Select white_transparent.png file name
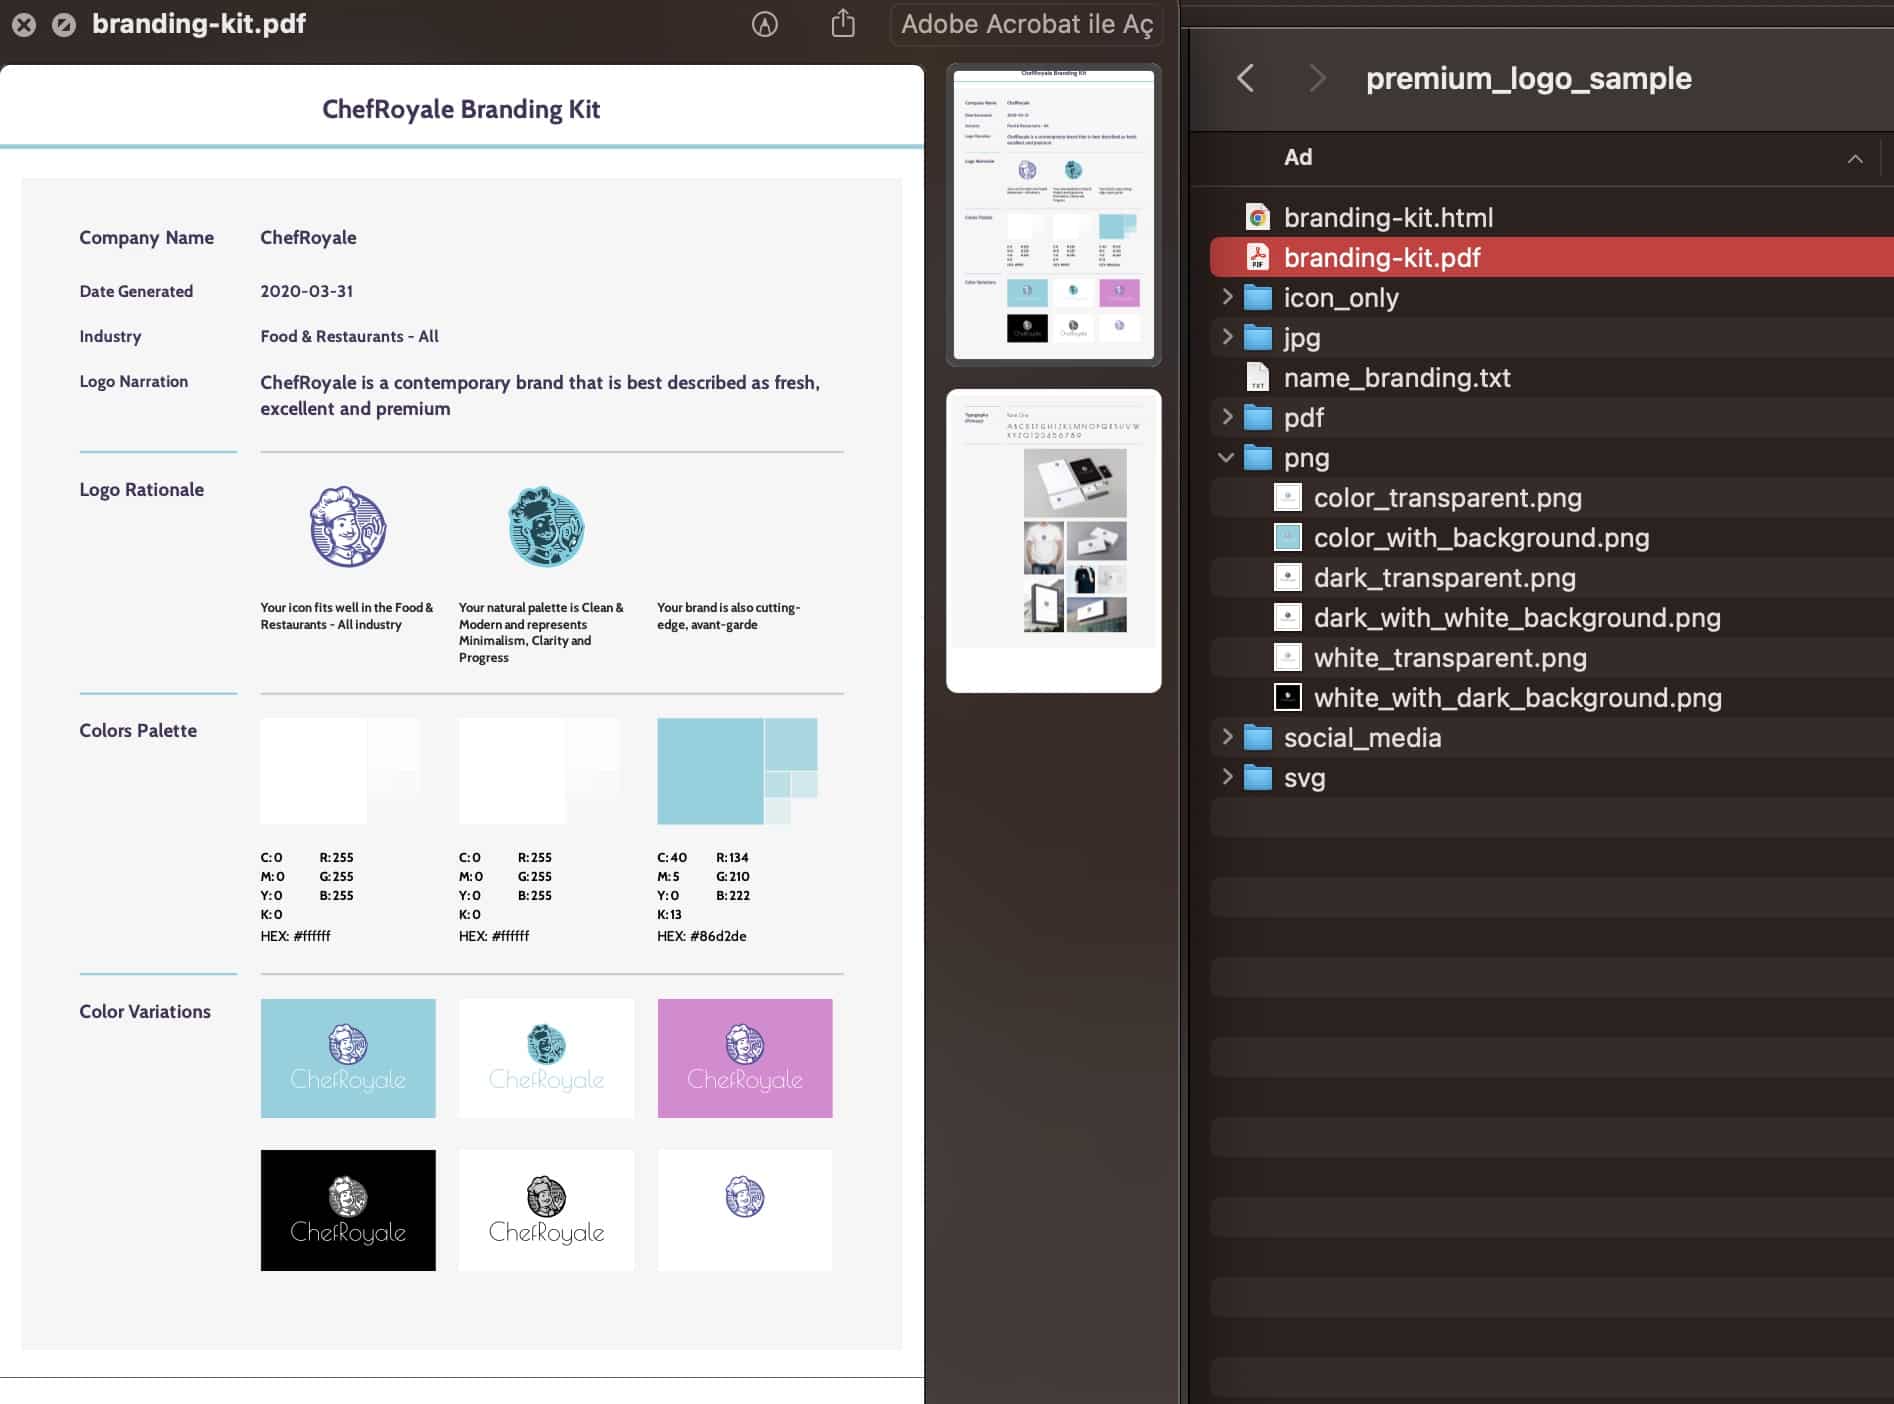1894x1404 pixels. tap(1450, 657)
